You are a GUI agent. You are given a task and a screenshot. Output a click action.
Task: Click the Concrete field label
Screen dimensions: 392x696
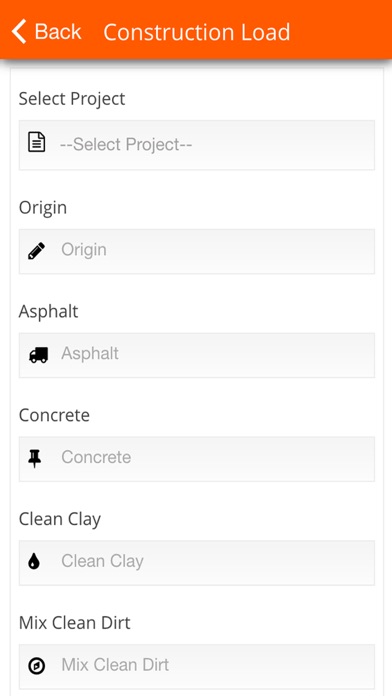point(54,415)
